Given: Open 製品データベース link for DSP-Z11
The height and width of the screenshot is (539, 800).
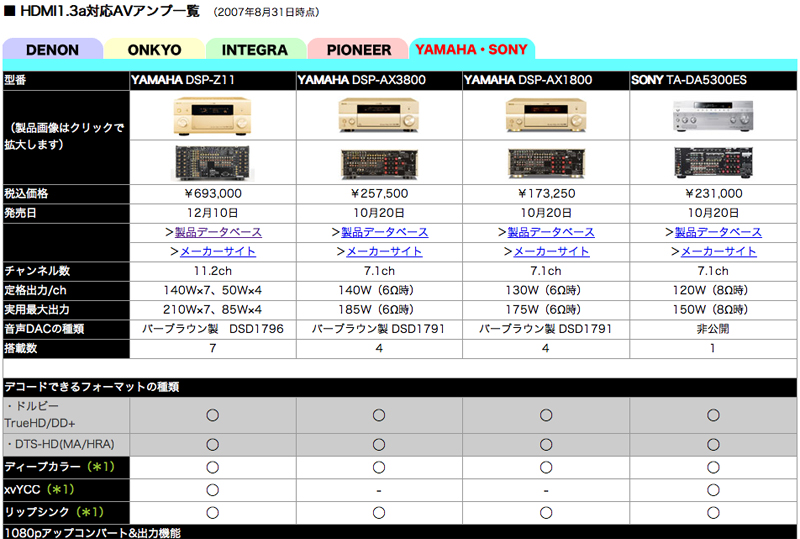Looking at the screenshot, I should pyautogui.click(x=218, y=232).
